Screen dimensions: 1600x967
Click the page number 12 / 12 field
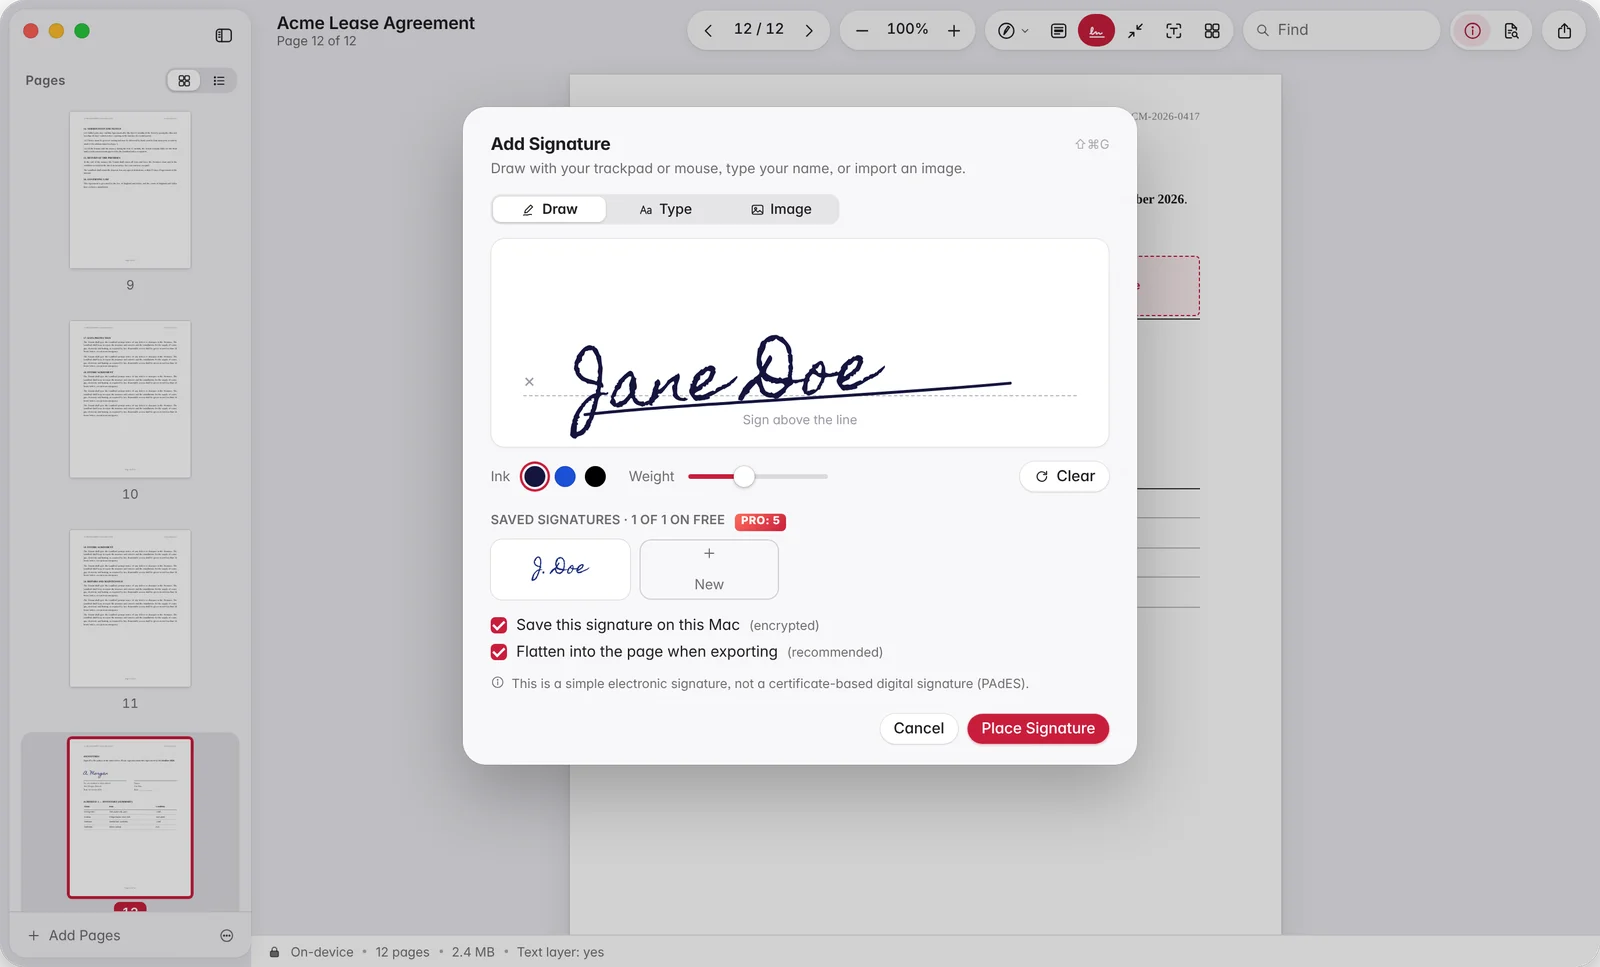click(759, 30)
